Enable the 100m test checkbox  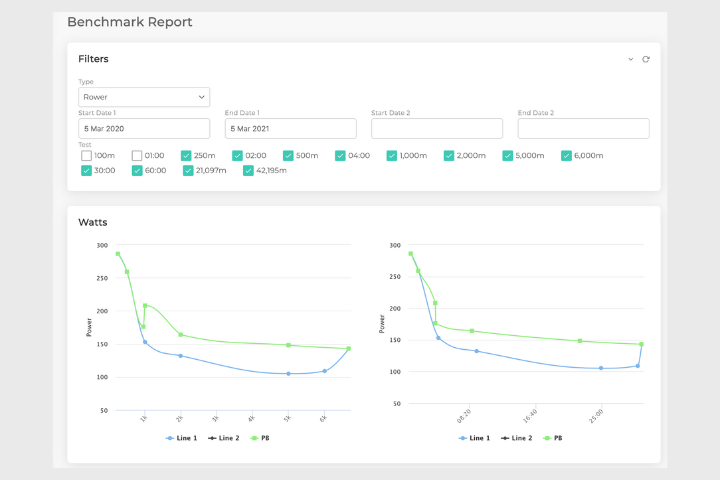tap(87, 156)
